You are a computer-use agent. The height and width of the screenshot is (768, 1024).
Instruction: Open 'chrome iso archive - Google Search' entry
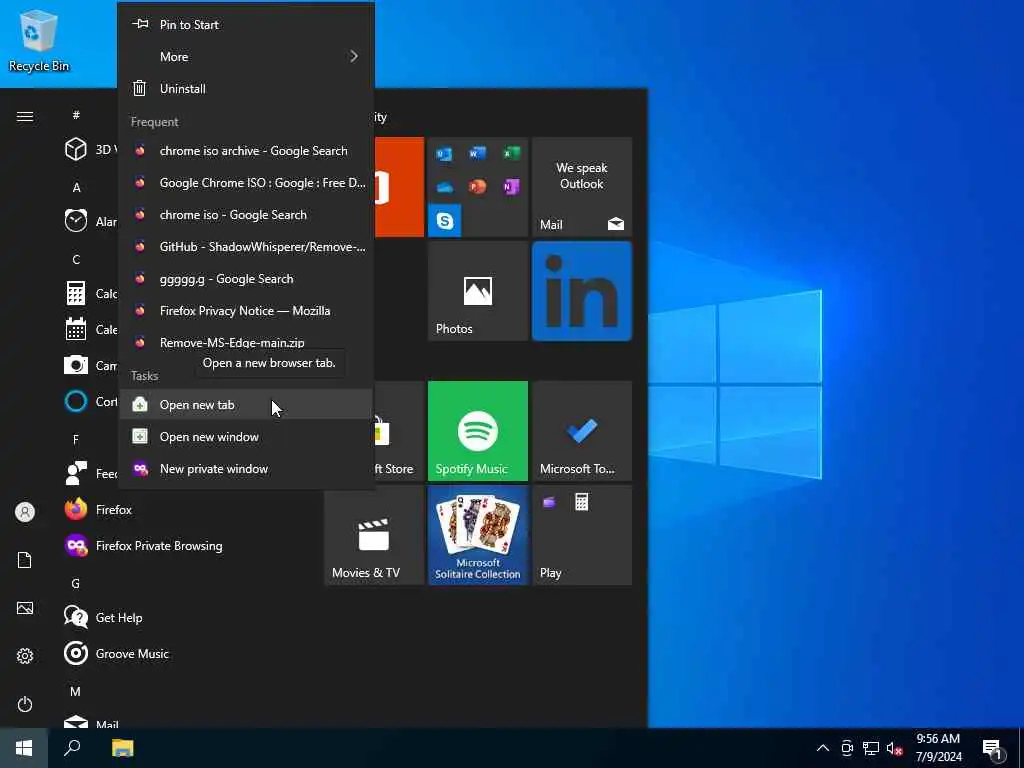point(246,151)
